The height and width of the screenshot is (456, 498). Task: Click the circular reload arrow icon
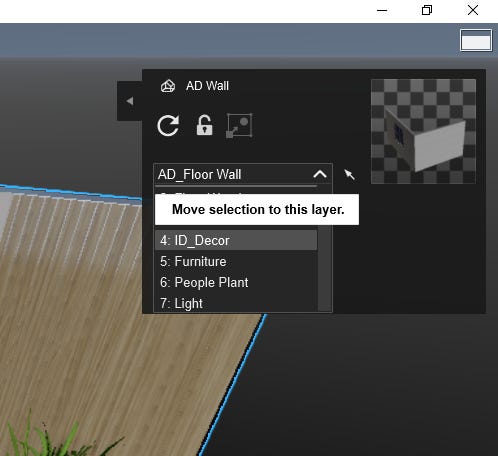pos(168,126)
